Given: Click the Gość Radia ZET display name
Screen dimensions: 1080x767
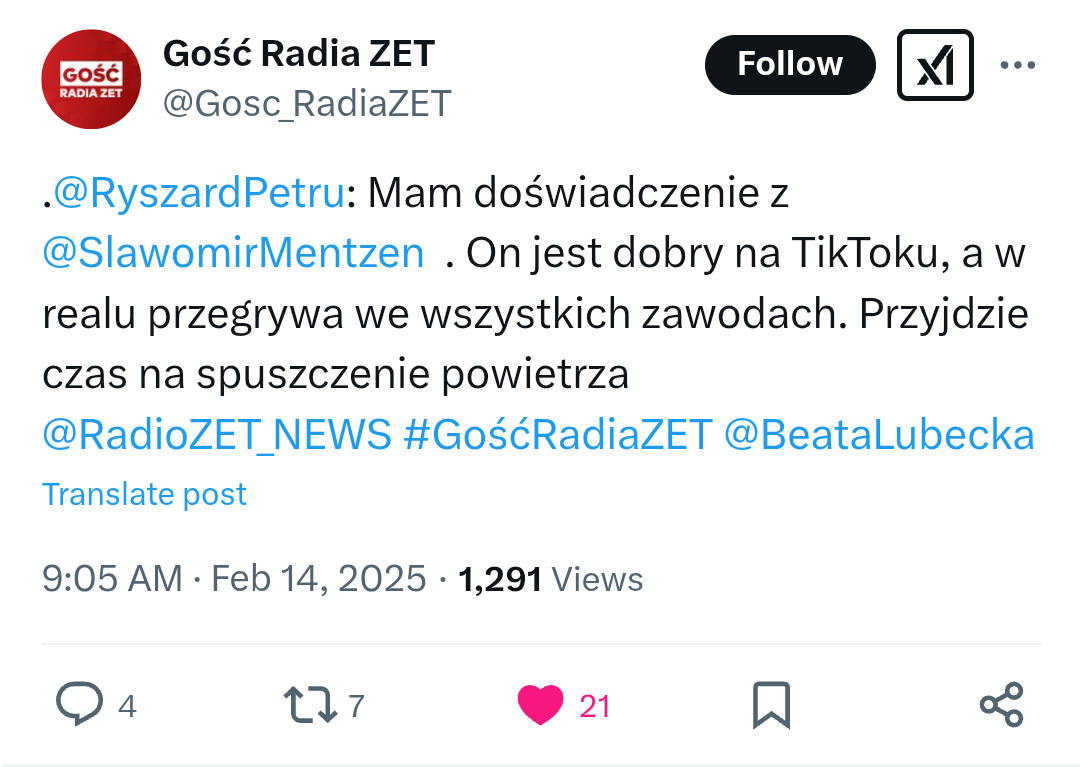Looking at the screenshot, I should click(x=299, y=53).
